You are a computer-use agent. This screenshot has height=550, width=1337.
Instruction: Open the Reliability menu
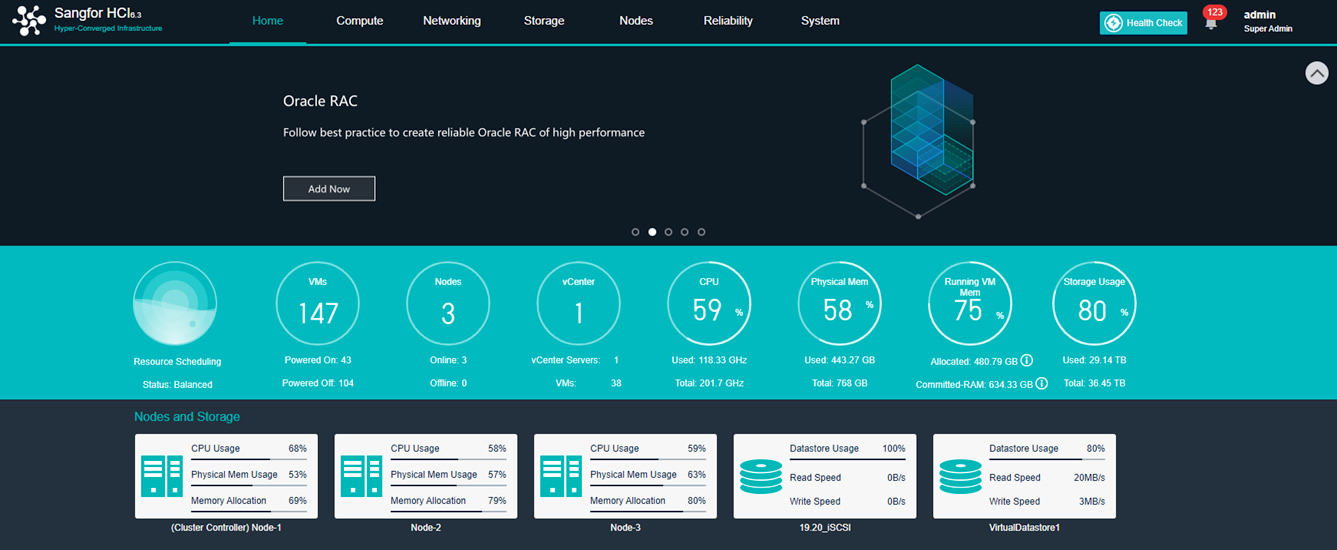[x=728, y=21]
